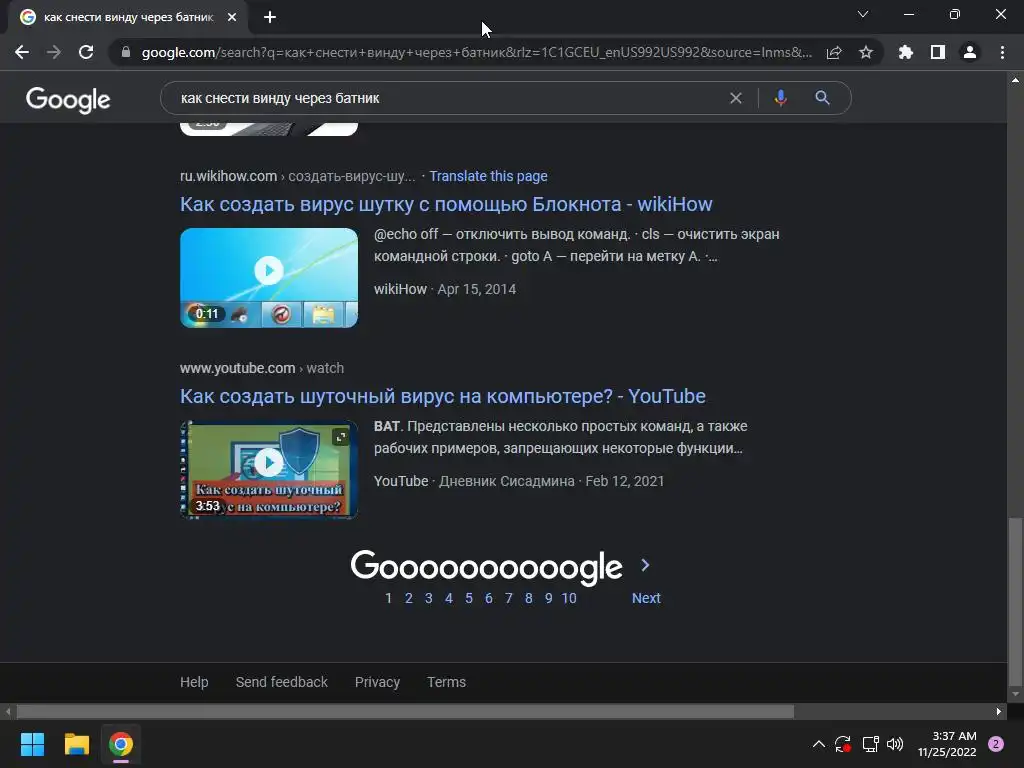
Task: Select the как снести винду tab
Action: [128, 18]
